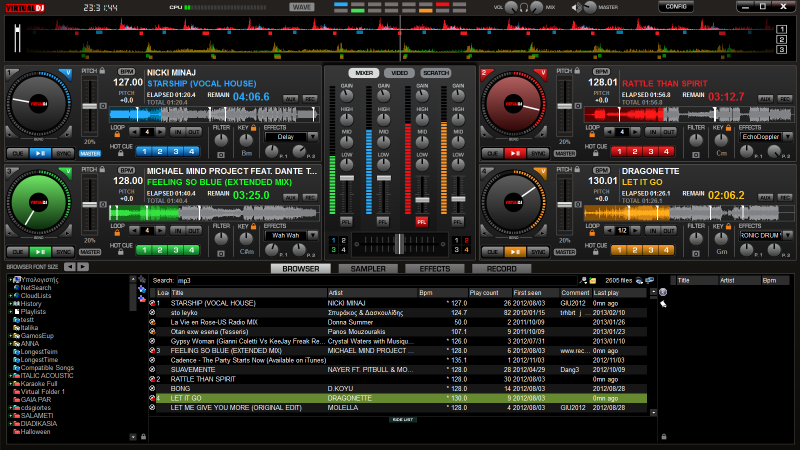The width and height of the screenshot is (800, 450).
Task: Click the Search input field
Action: (376, 280)
